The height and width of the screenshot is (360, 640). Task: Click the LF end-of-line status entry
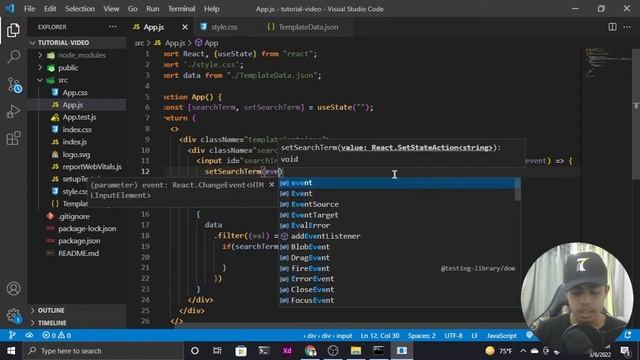pyautogui.click(x=474, y=336)
